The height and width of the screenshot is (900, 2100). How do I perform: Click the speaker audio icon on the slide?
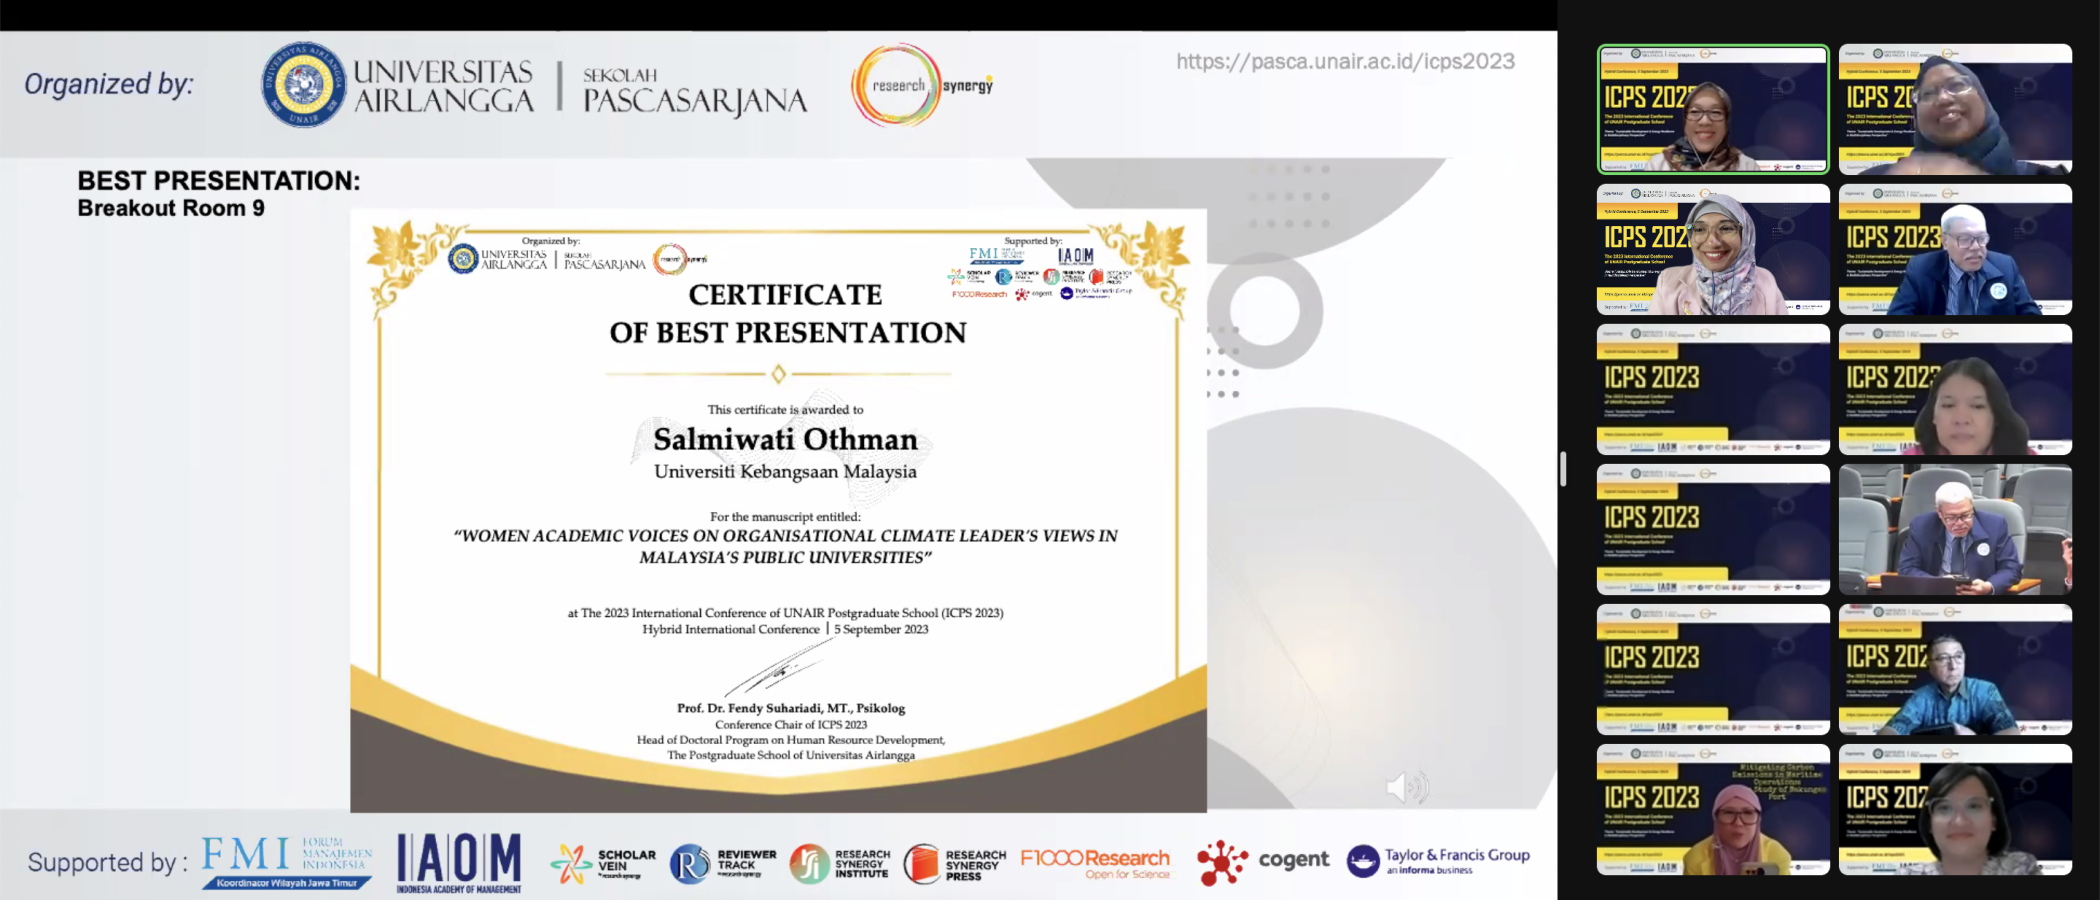click(1406, 787)
